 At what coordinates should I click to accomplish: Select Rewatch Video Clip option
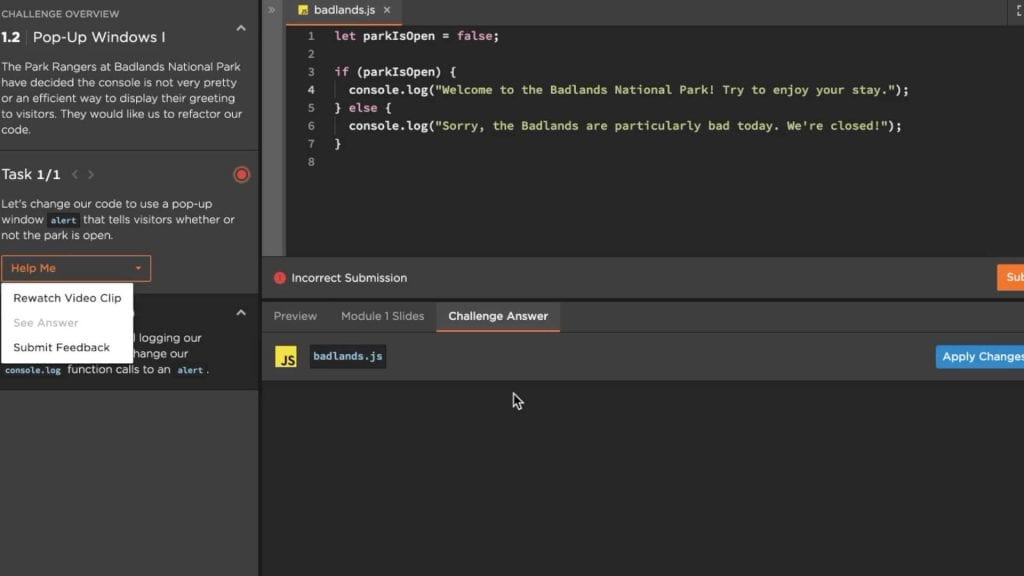pyautogui.click(x=67, y=298)
